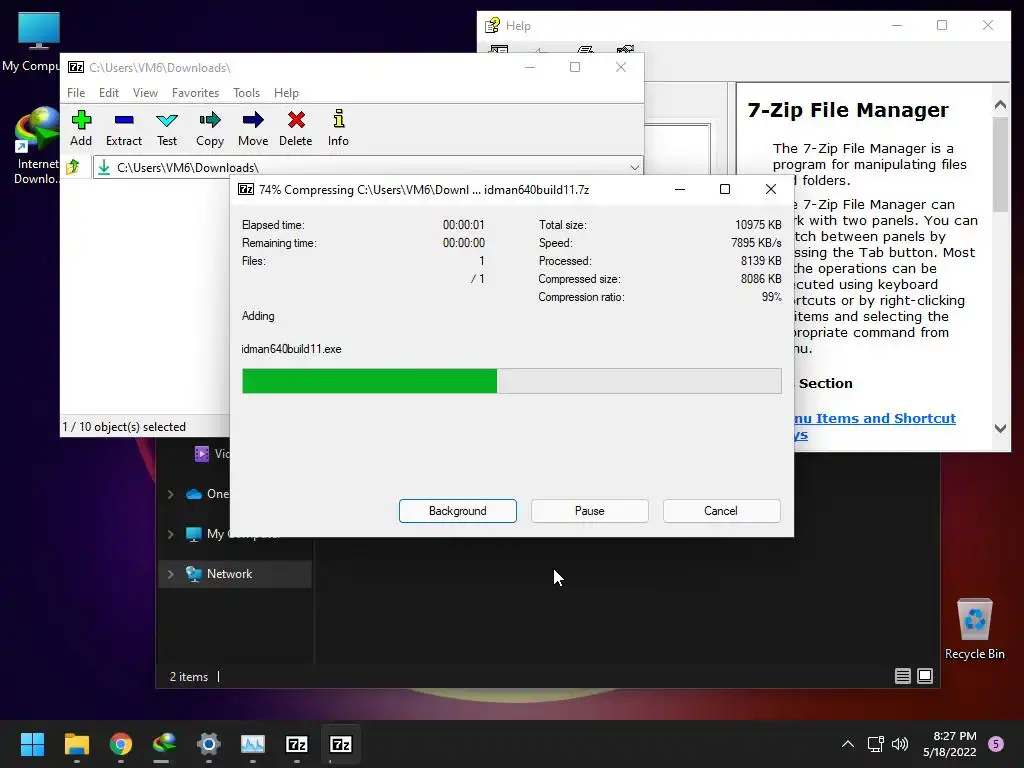1024x768 pixels.
Task: Select the OneDrive cloud icon in sidebar
Action: pyautogui.click(x=194, y=494)
